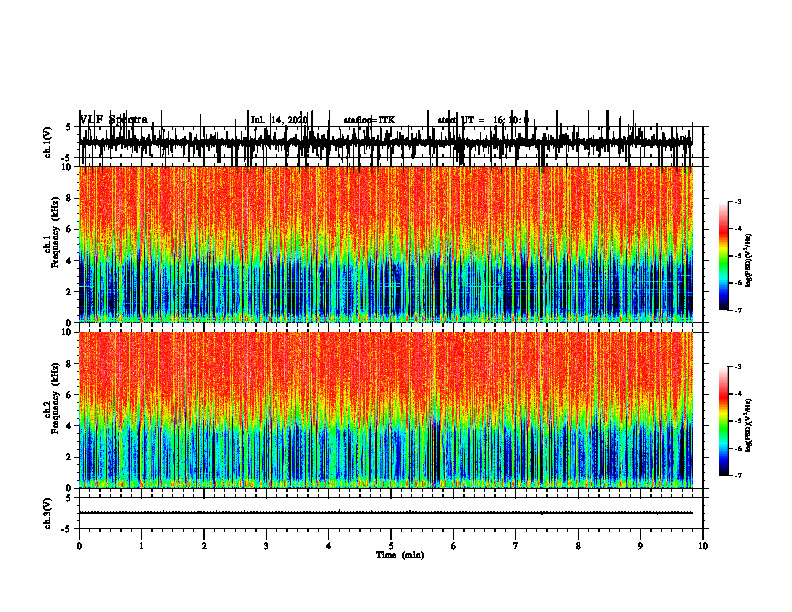Click the "-7" tick on ch.2 colorbar
The width and height of the screenshot is (792, 612).
click(x=738, y=476)
